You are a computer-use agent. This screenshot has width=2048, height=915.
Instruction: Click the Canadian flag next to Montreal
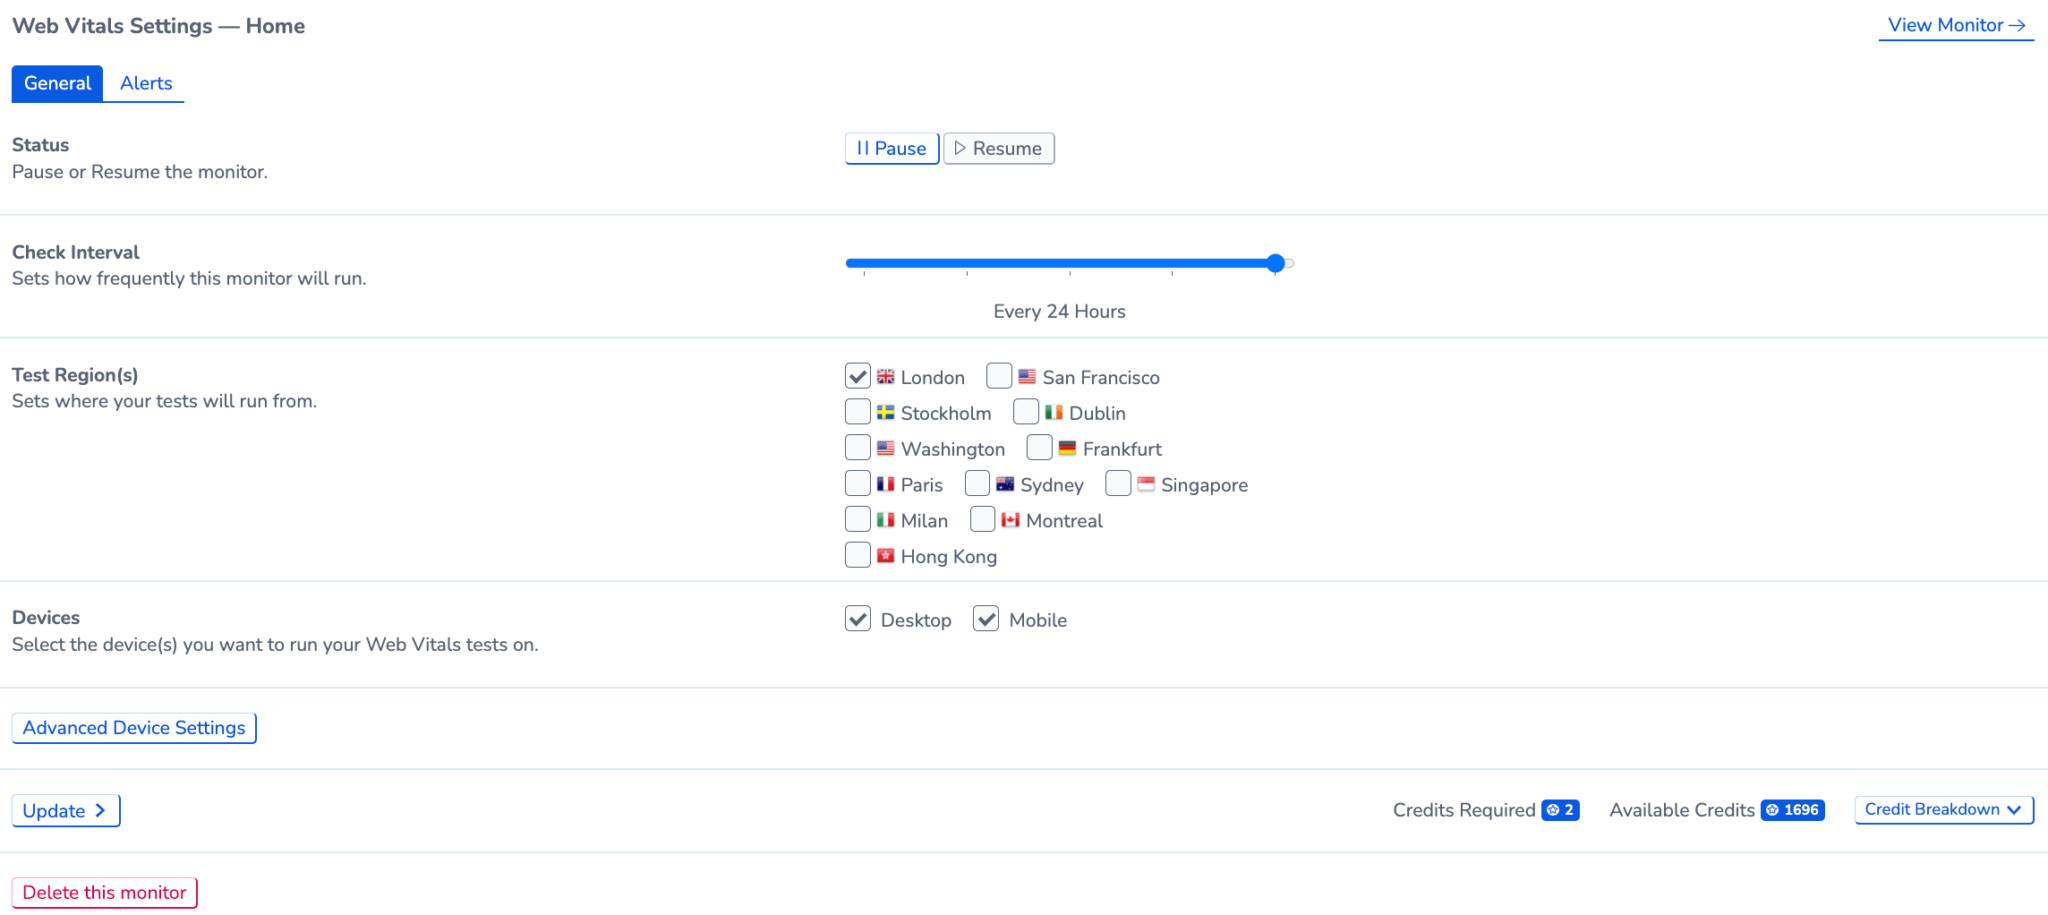(x=1011, y=520)
